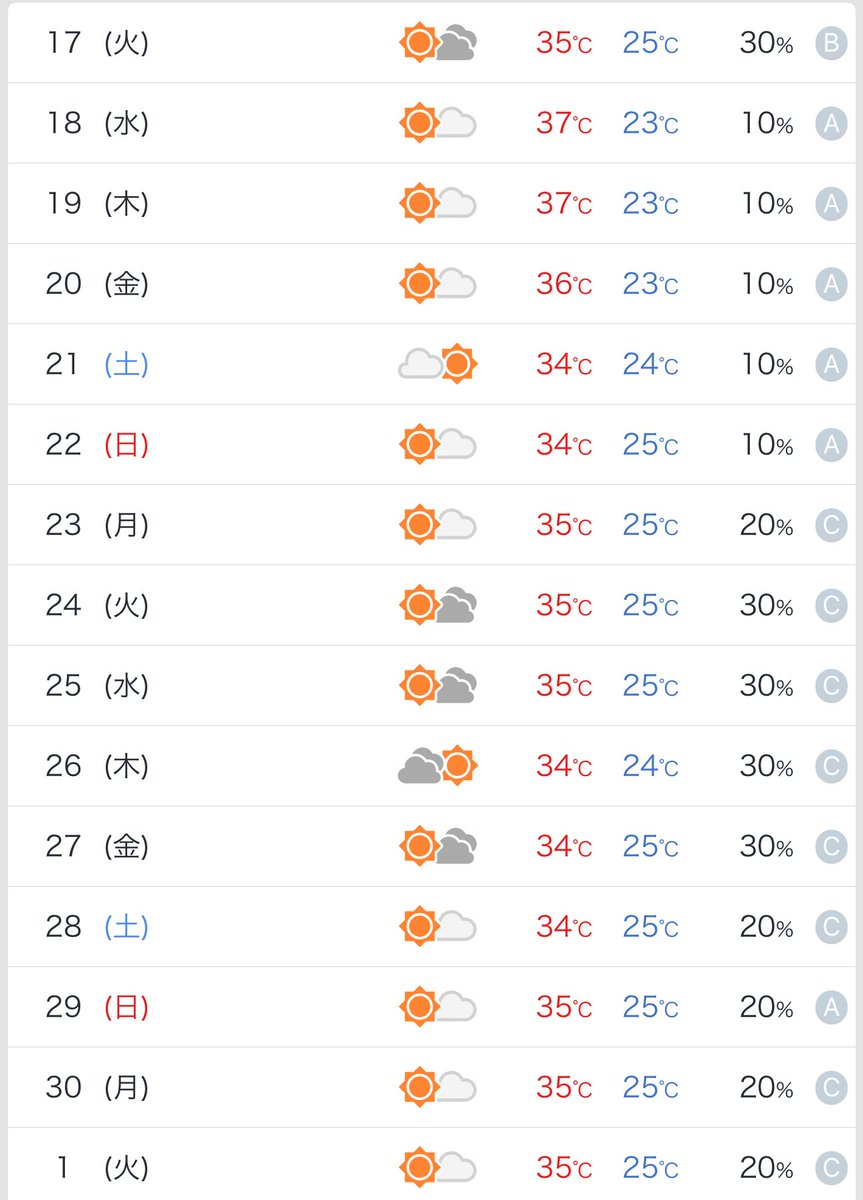
Task: Click the 24°C low on day 26
Action: 650,766
